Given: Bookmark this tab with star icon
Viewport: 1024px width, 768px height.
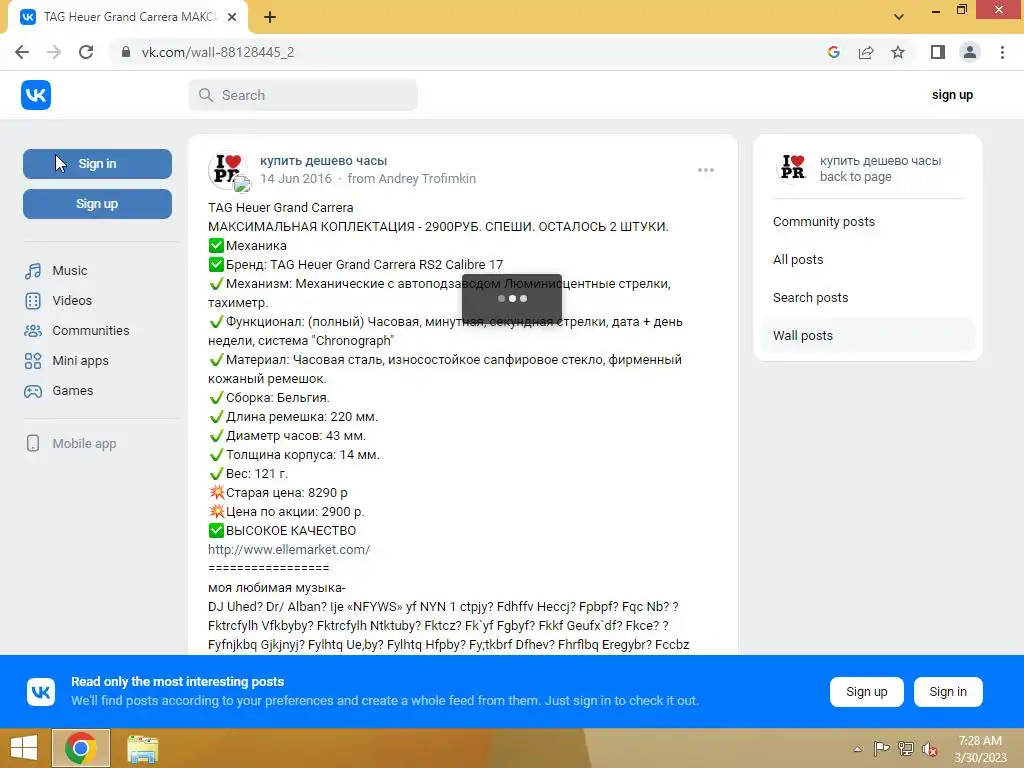Looking at the screenshot, I should click(x=898, y=52).
